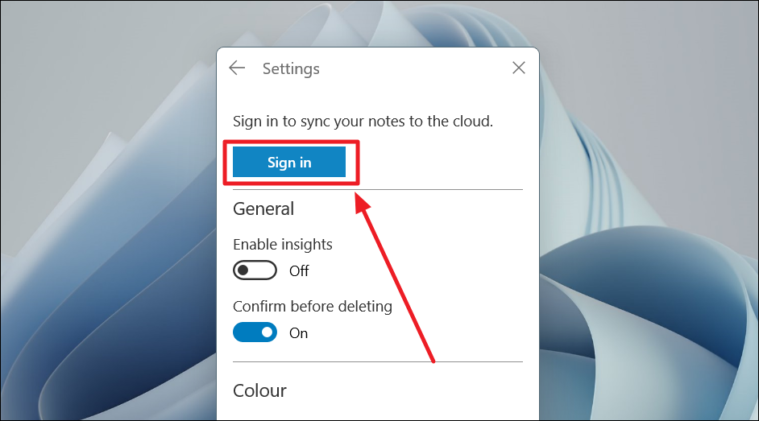Viewport: 759px width, 421px height.
Task: Click the red arrow annotation pointing at Sign in
Action: [395, 277]
